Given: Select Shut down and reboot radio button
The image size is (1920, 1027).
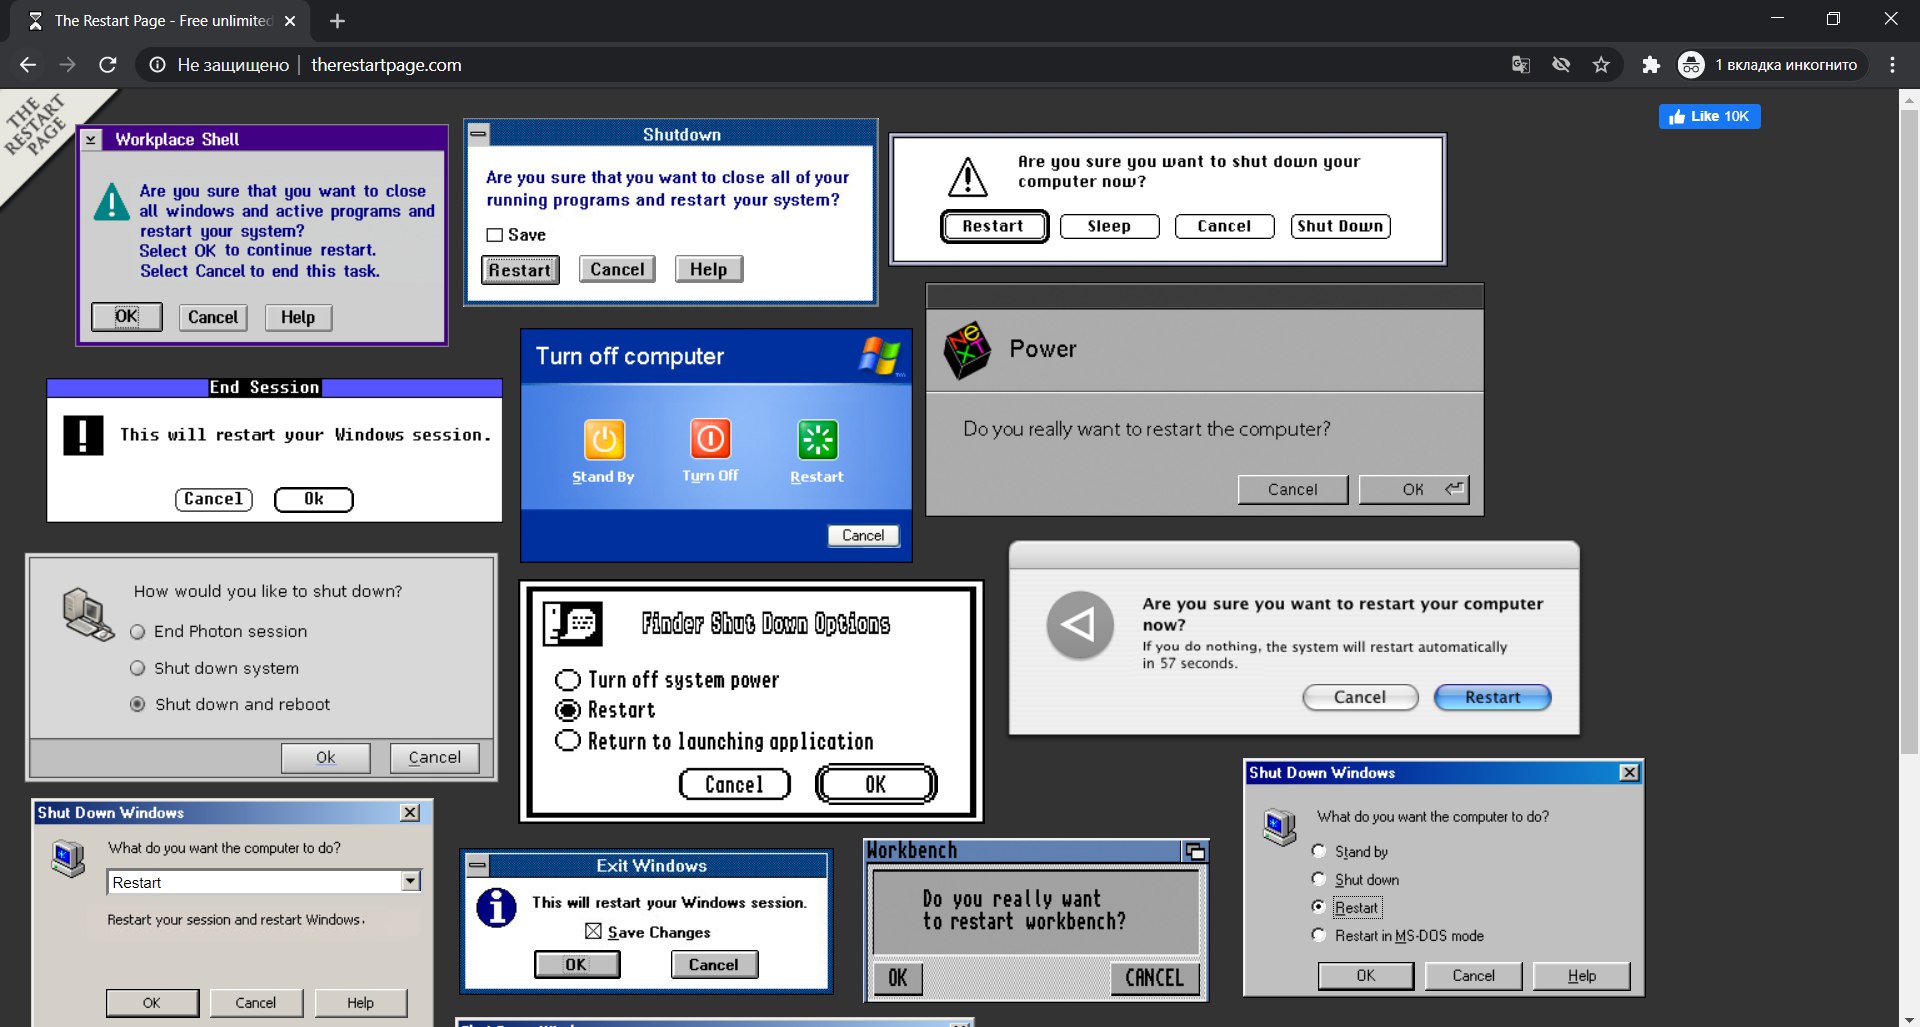Looking at the screenshot, I should tap(138, 704).
